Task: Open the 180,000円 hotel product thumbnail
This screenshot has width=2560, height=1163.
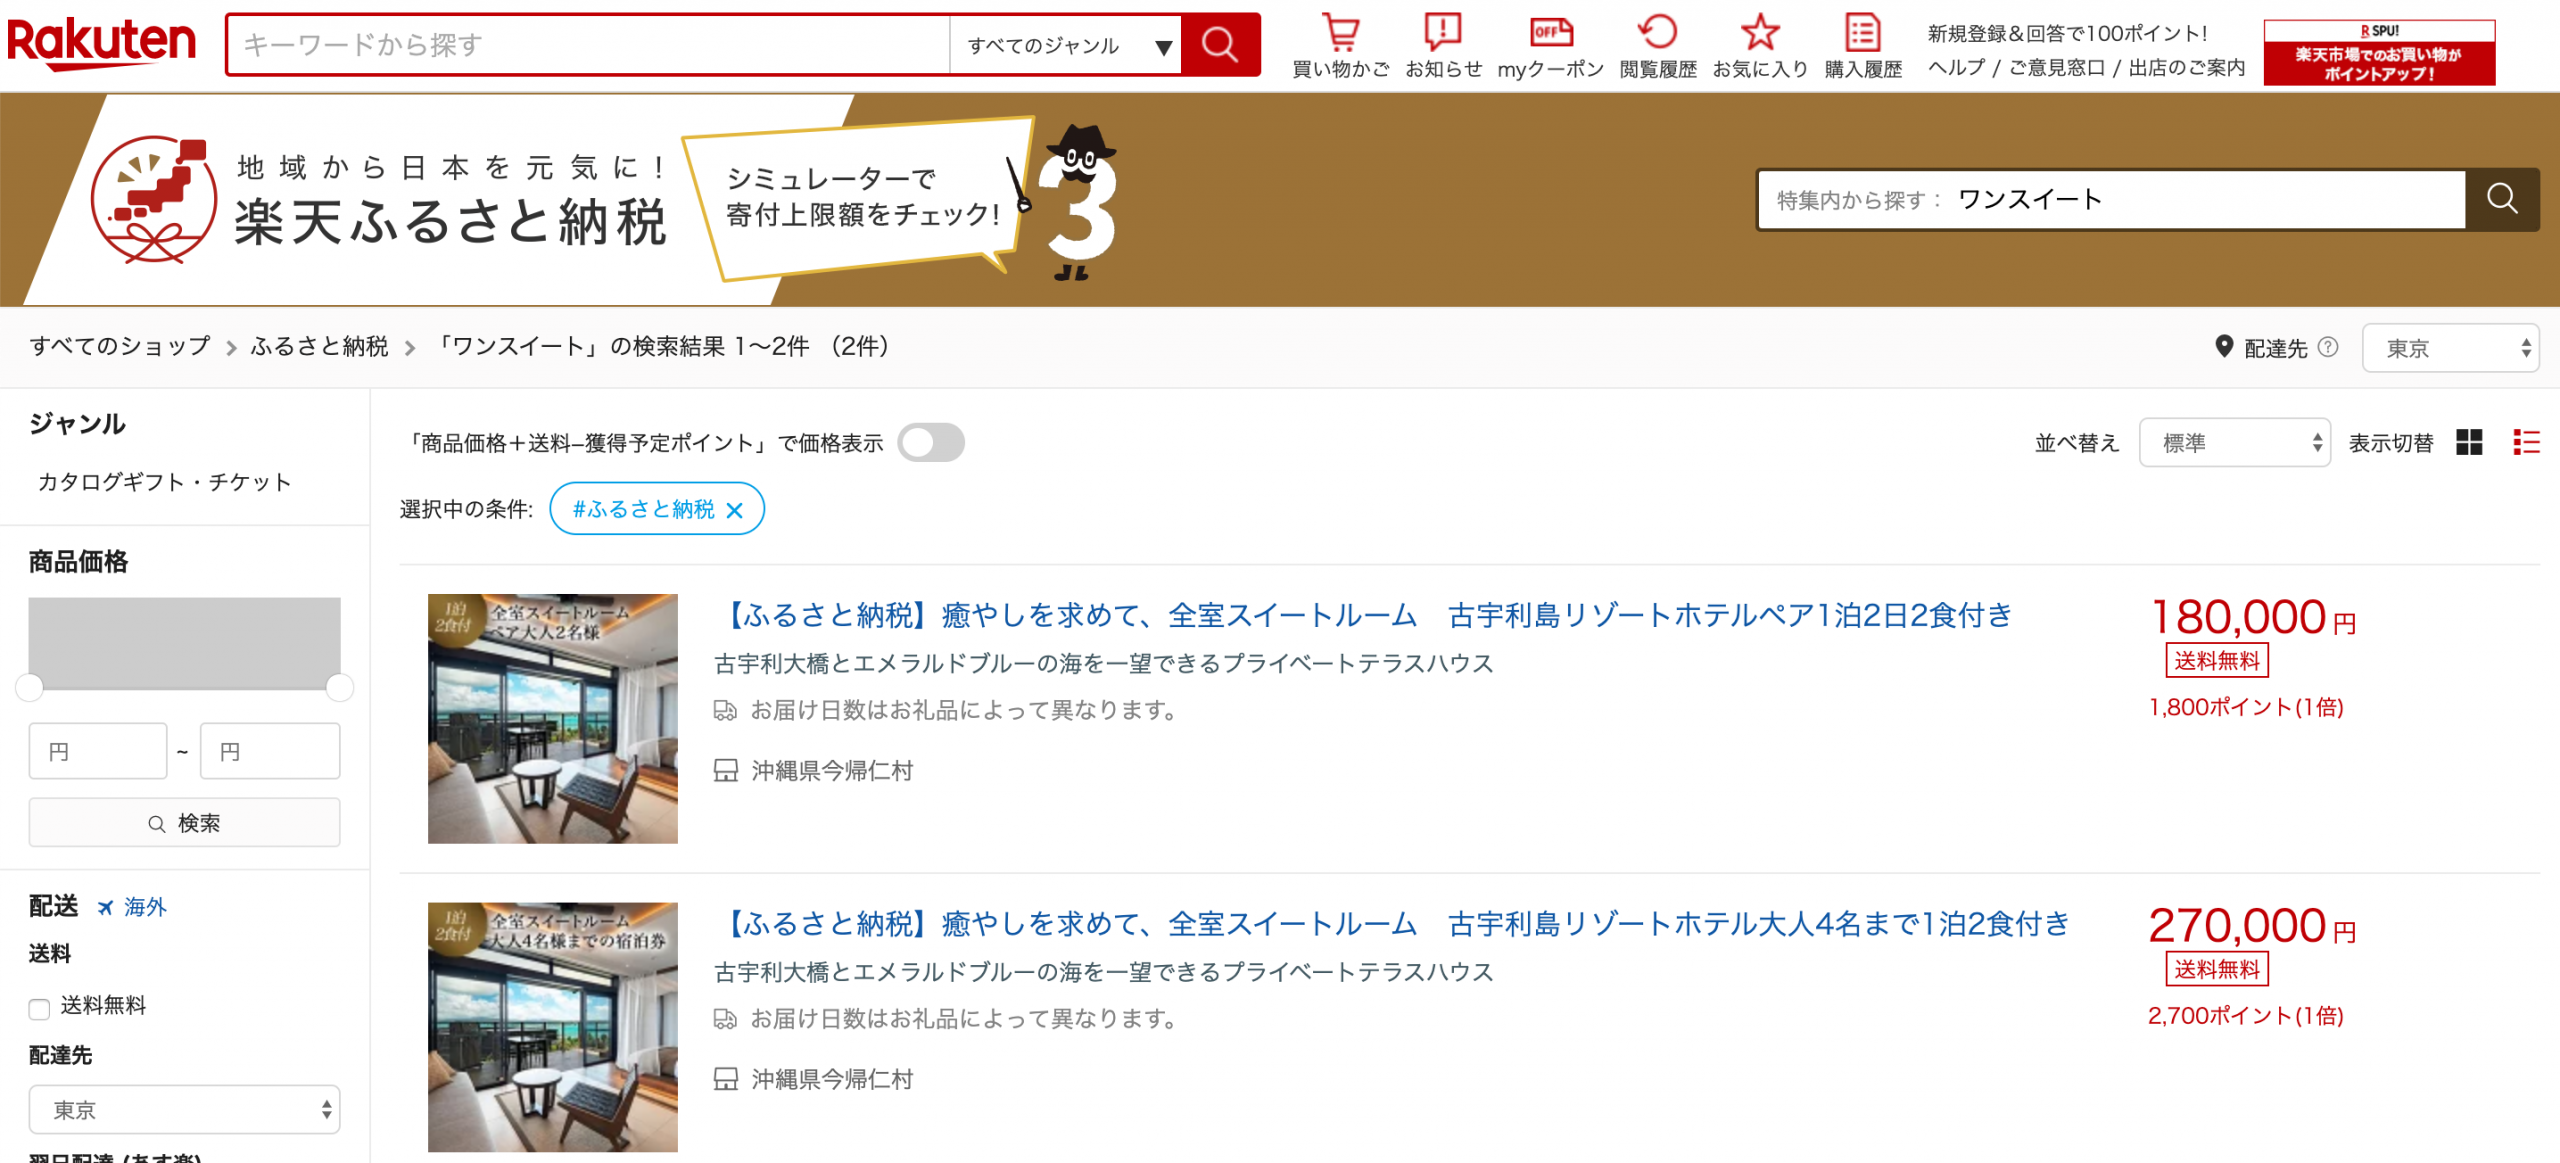Action: [x=552, y=718]
